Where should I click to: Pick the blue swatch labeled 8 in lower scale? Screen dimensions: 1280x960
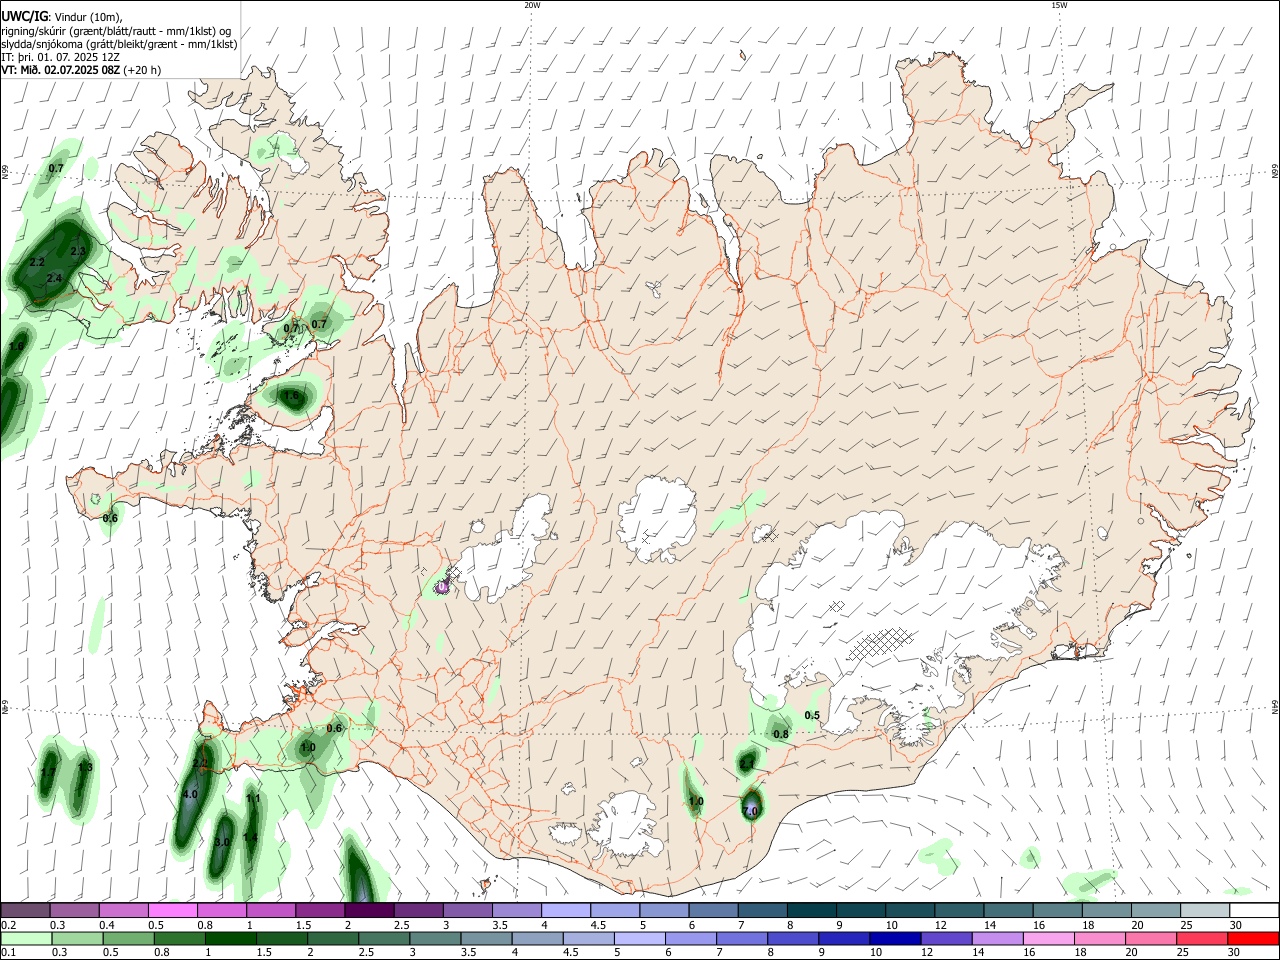793,938
